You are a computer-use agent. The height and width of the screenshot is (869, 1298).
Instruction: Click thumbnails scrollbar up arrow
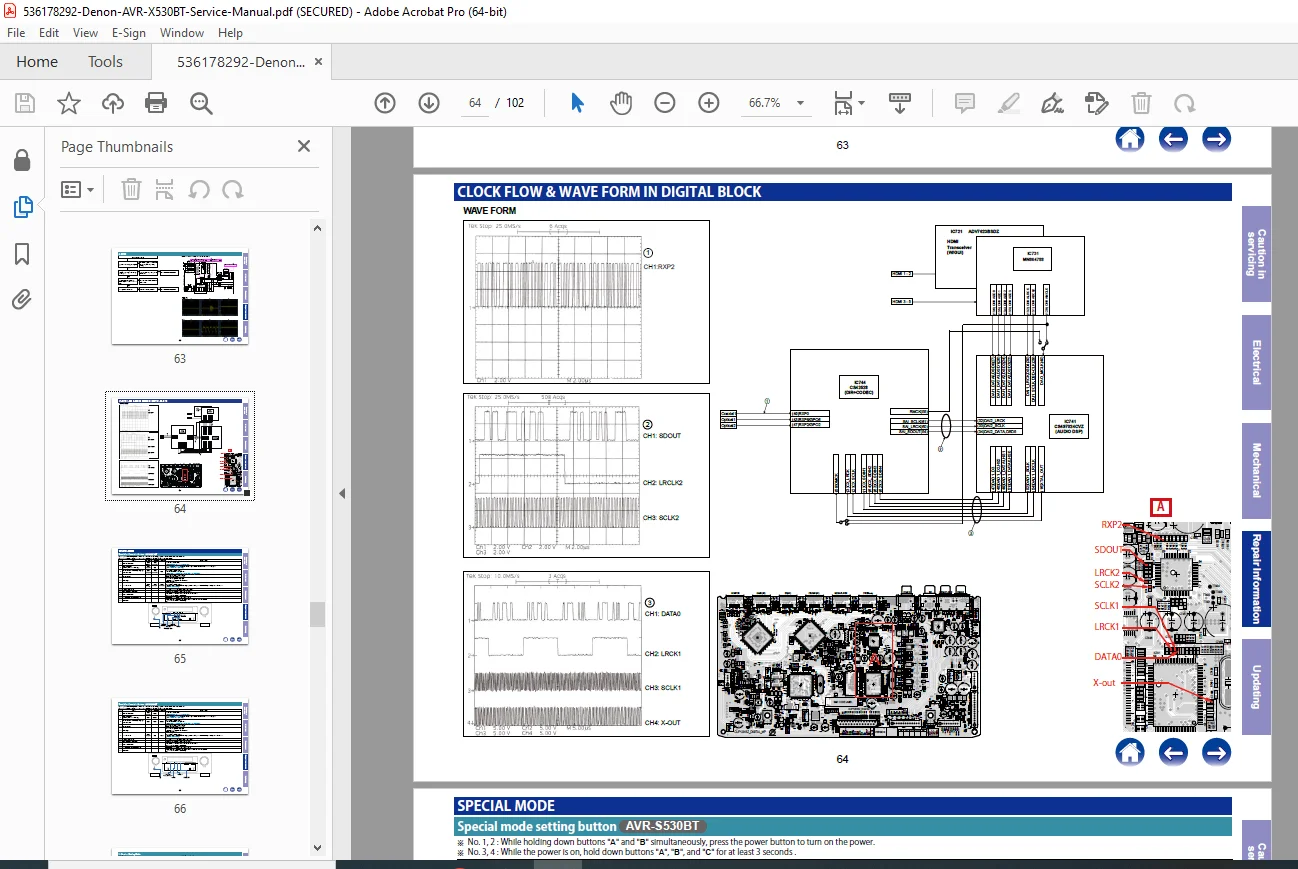tap(317, 228)
